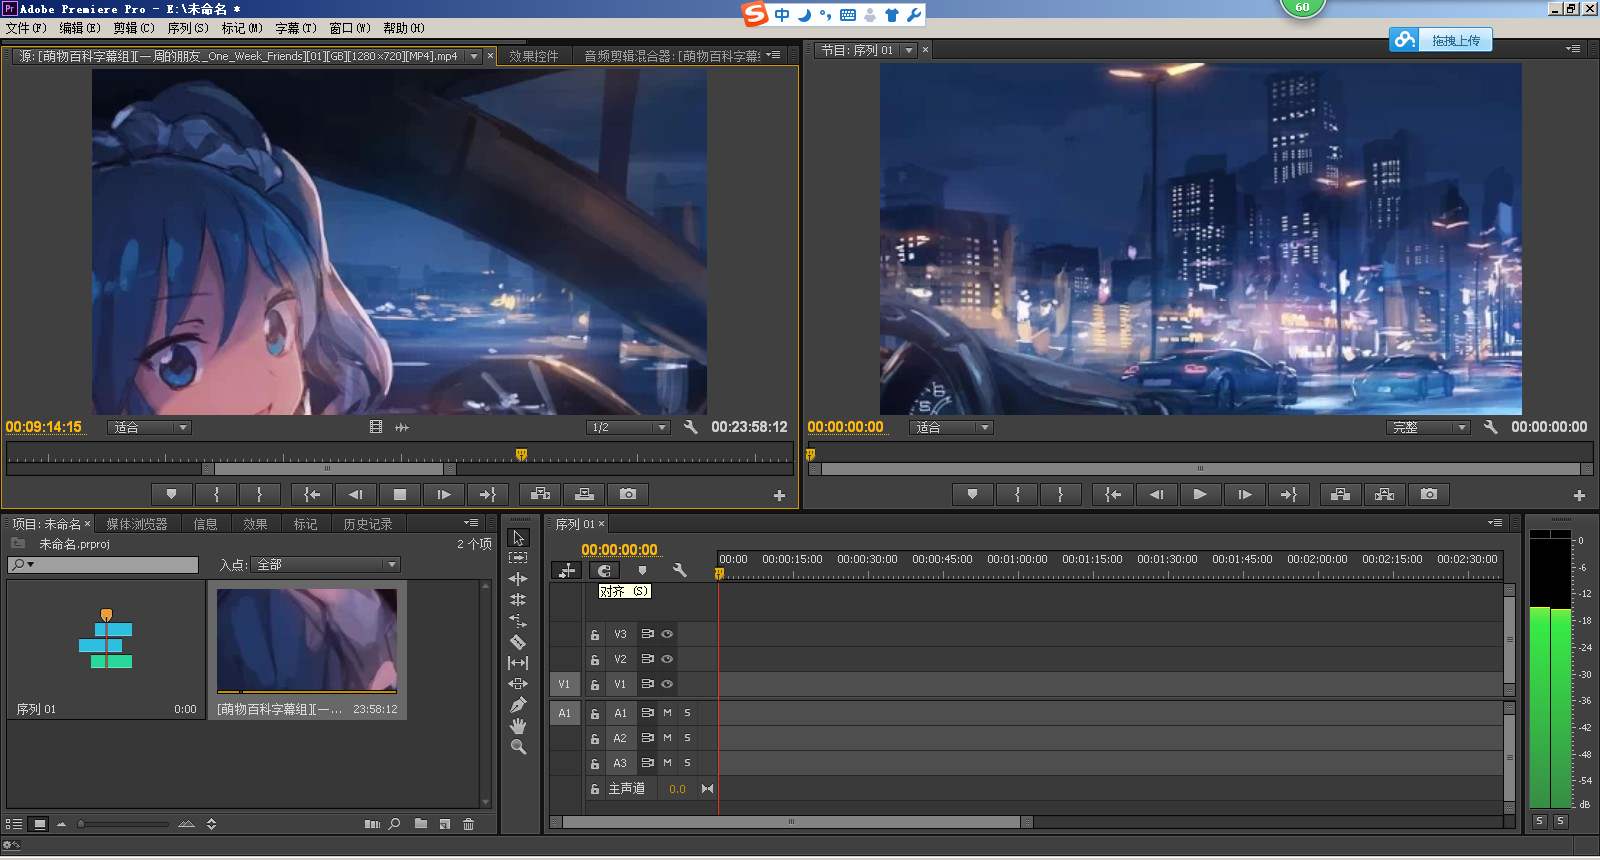Add marker in timeline panel
This screenshot has width=1600, height=860.
pos(642,570)
